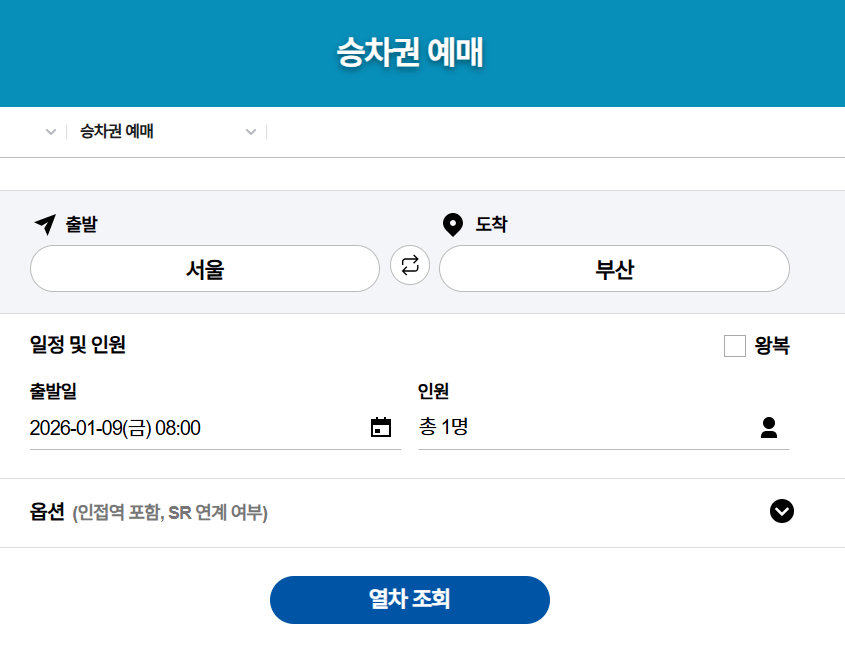The image size is (845, 653).
Task: Expand options with the circled down arrow
Action: (x=782, y=511)
